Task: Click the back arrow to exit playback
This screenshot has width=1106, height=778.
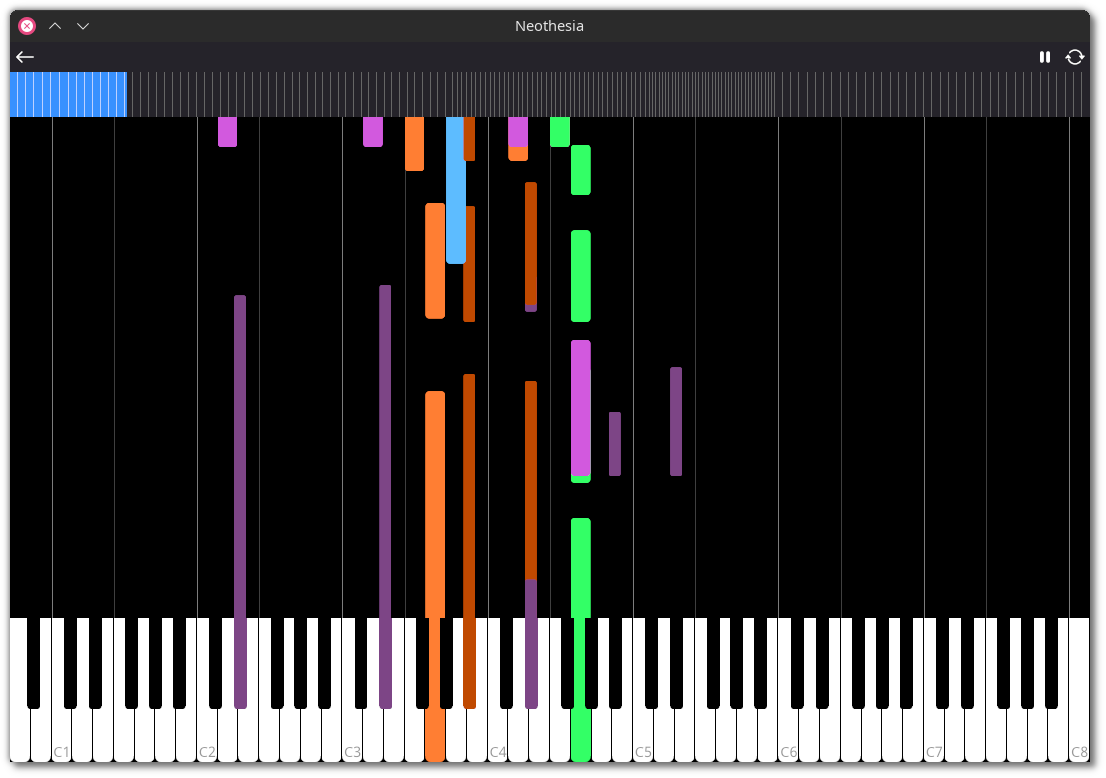Action: click(x=25, y=57)
